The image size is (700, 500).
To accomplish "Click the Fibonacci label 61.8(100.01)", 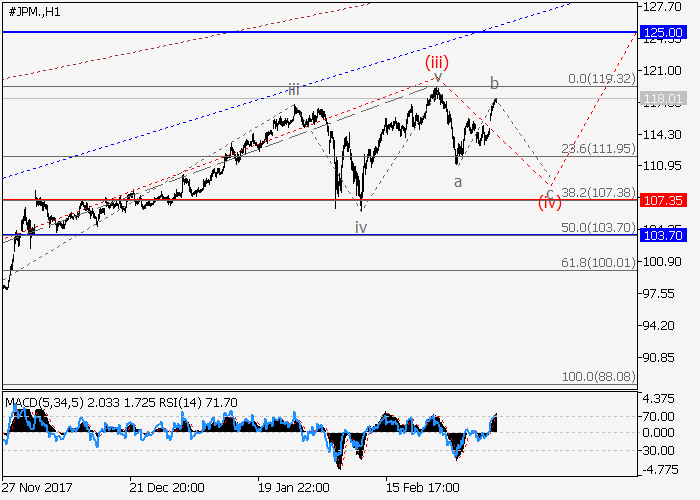I will [x=599, y=262].
